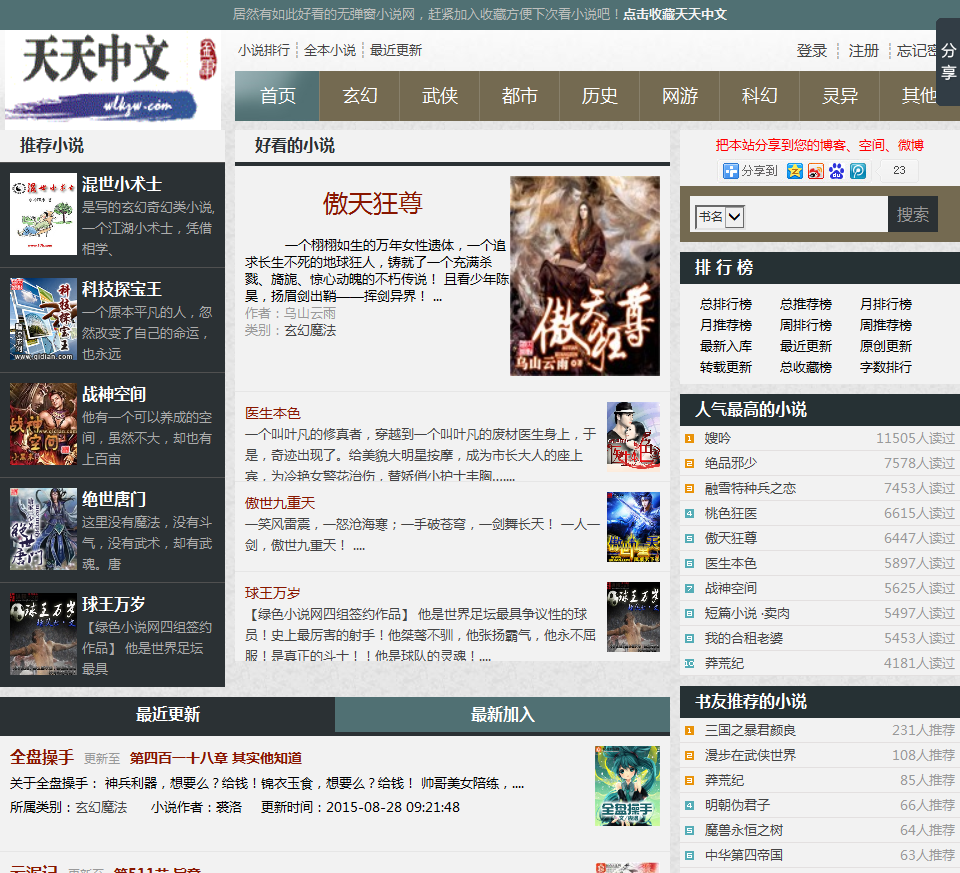Open 魔兽永恒之树 in recommended list
Viewport: 960px width, 873px height.
pyautogui.click(x=743, y=830)
